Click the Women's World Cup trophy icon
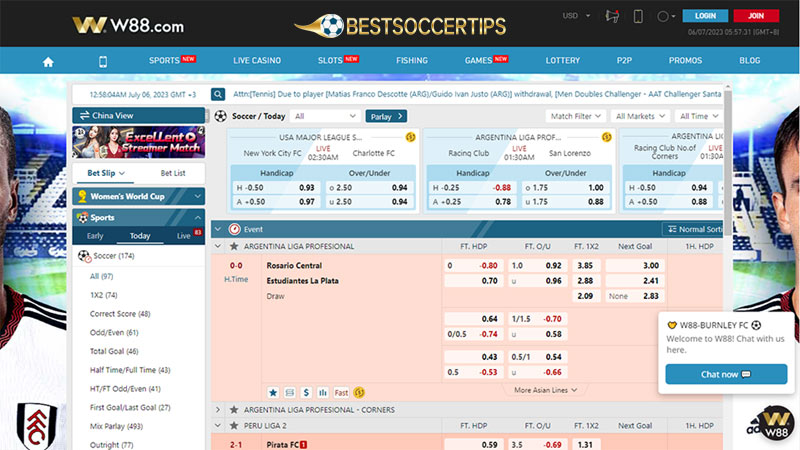Image resolution: width=800 pixels, height=450 pixels. tap(82, 196)
